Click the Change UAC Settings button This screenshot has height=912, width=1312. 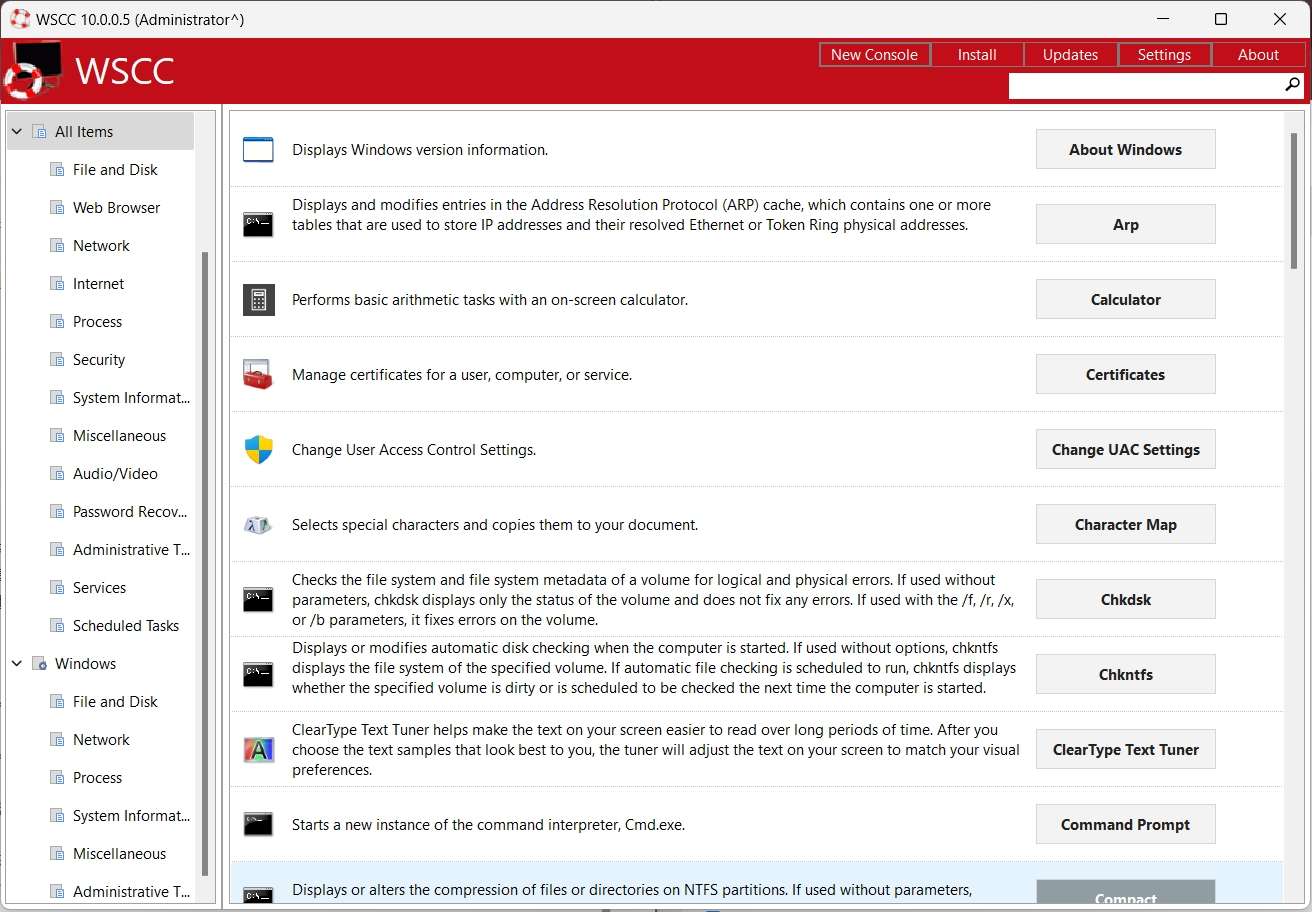coord(1126,450)
